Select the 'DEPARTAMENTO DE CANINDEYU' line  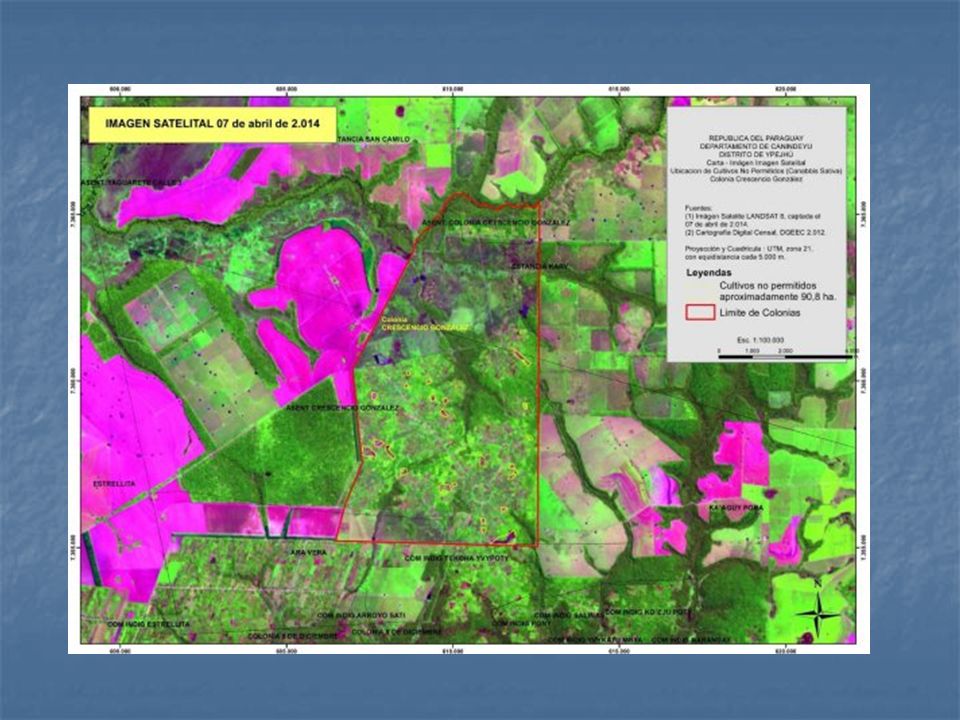pyautogui.click(x=756, y=147)
